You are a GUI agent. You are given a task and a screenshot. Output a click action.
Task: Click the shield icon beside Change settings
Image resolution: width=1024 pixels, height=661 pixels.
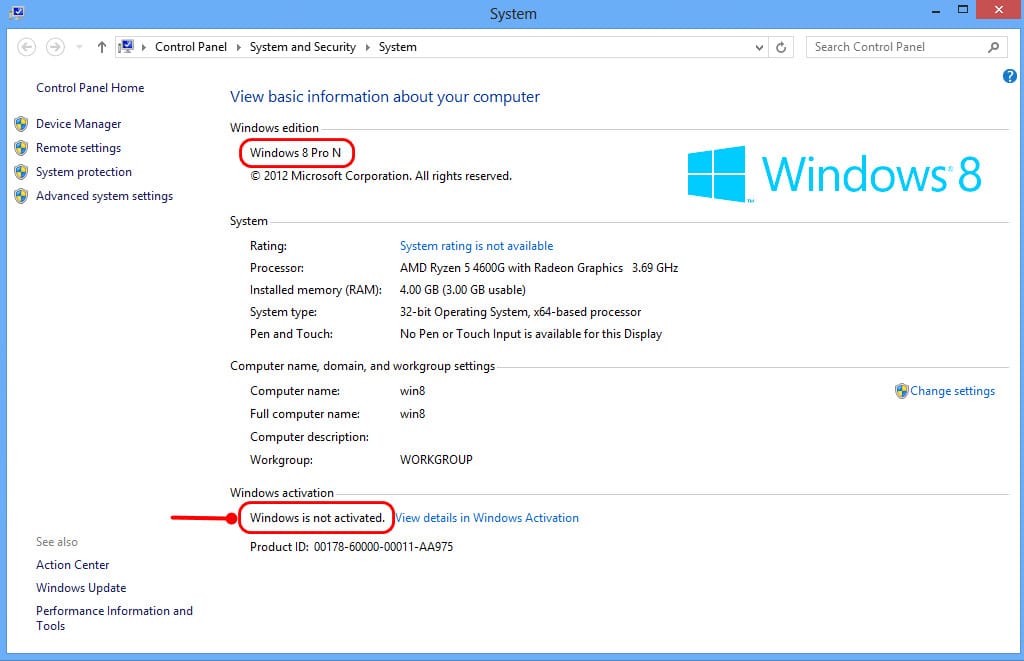point(901,391)
